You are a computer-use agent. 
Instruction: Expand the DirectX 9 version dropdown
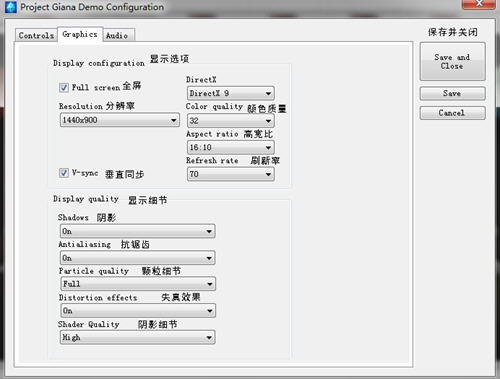tap(231, 93)
